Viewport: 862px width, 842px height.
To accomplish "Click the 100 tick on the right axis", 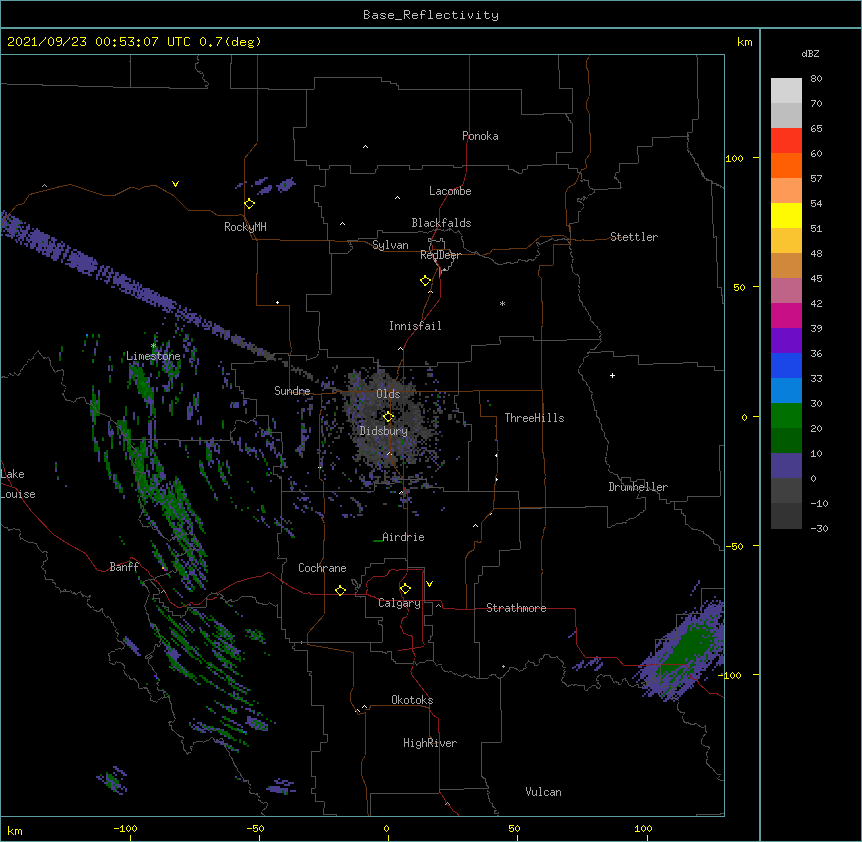I will 734,158.
